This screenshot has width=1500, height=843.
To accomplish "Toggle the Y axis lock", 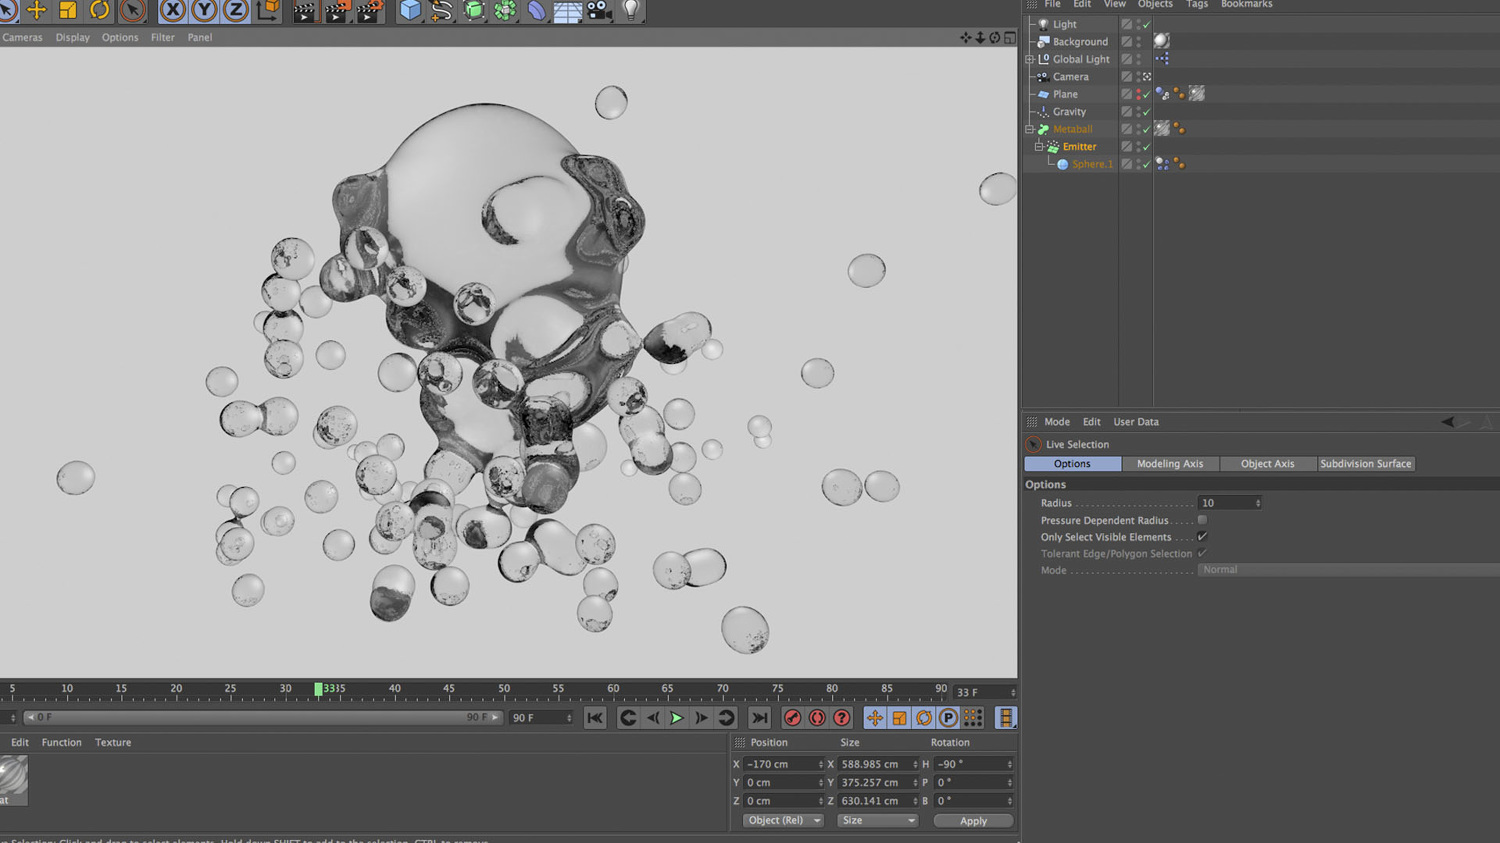I will click(204, 10).
